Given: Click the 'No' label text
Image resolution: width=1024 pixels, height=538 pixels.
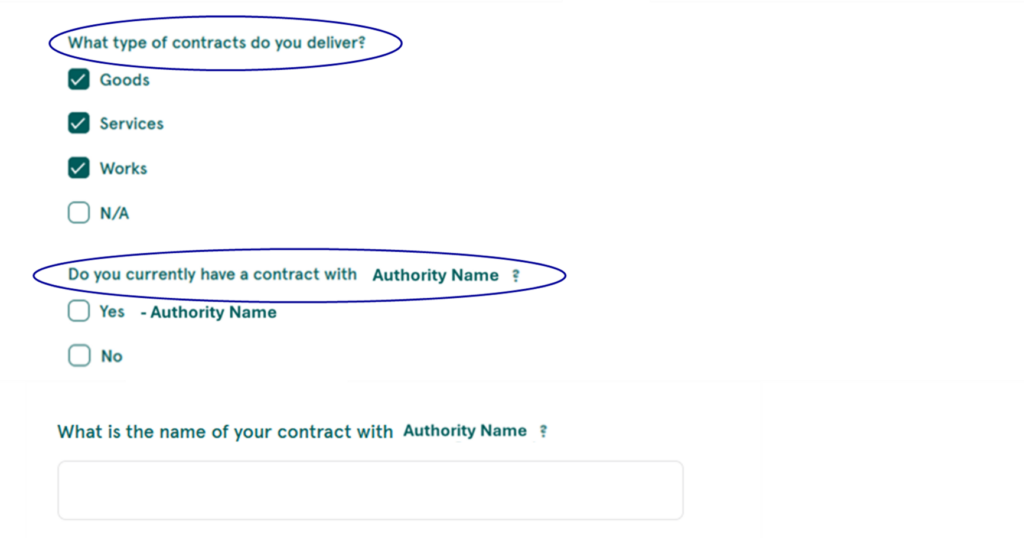Looking at the screenshot, I should [112, 356].
